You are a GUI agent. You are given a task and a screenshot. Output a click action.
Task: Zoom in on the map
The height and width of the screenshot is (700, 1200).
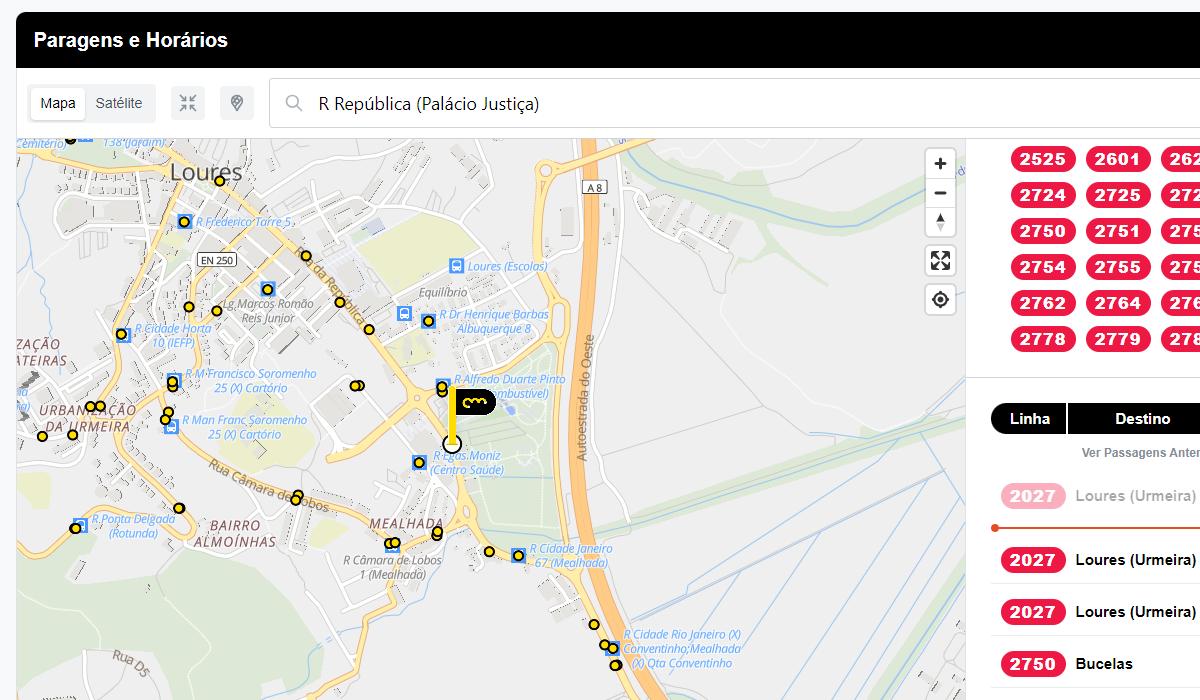[x=939, y=163]
